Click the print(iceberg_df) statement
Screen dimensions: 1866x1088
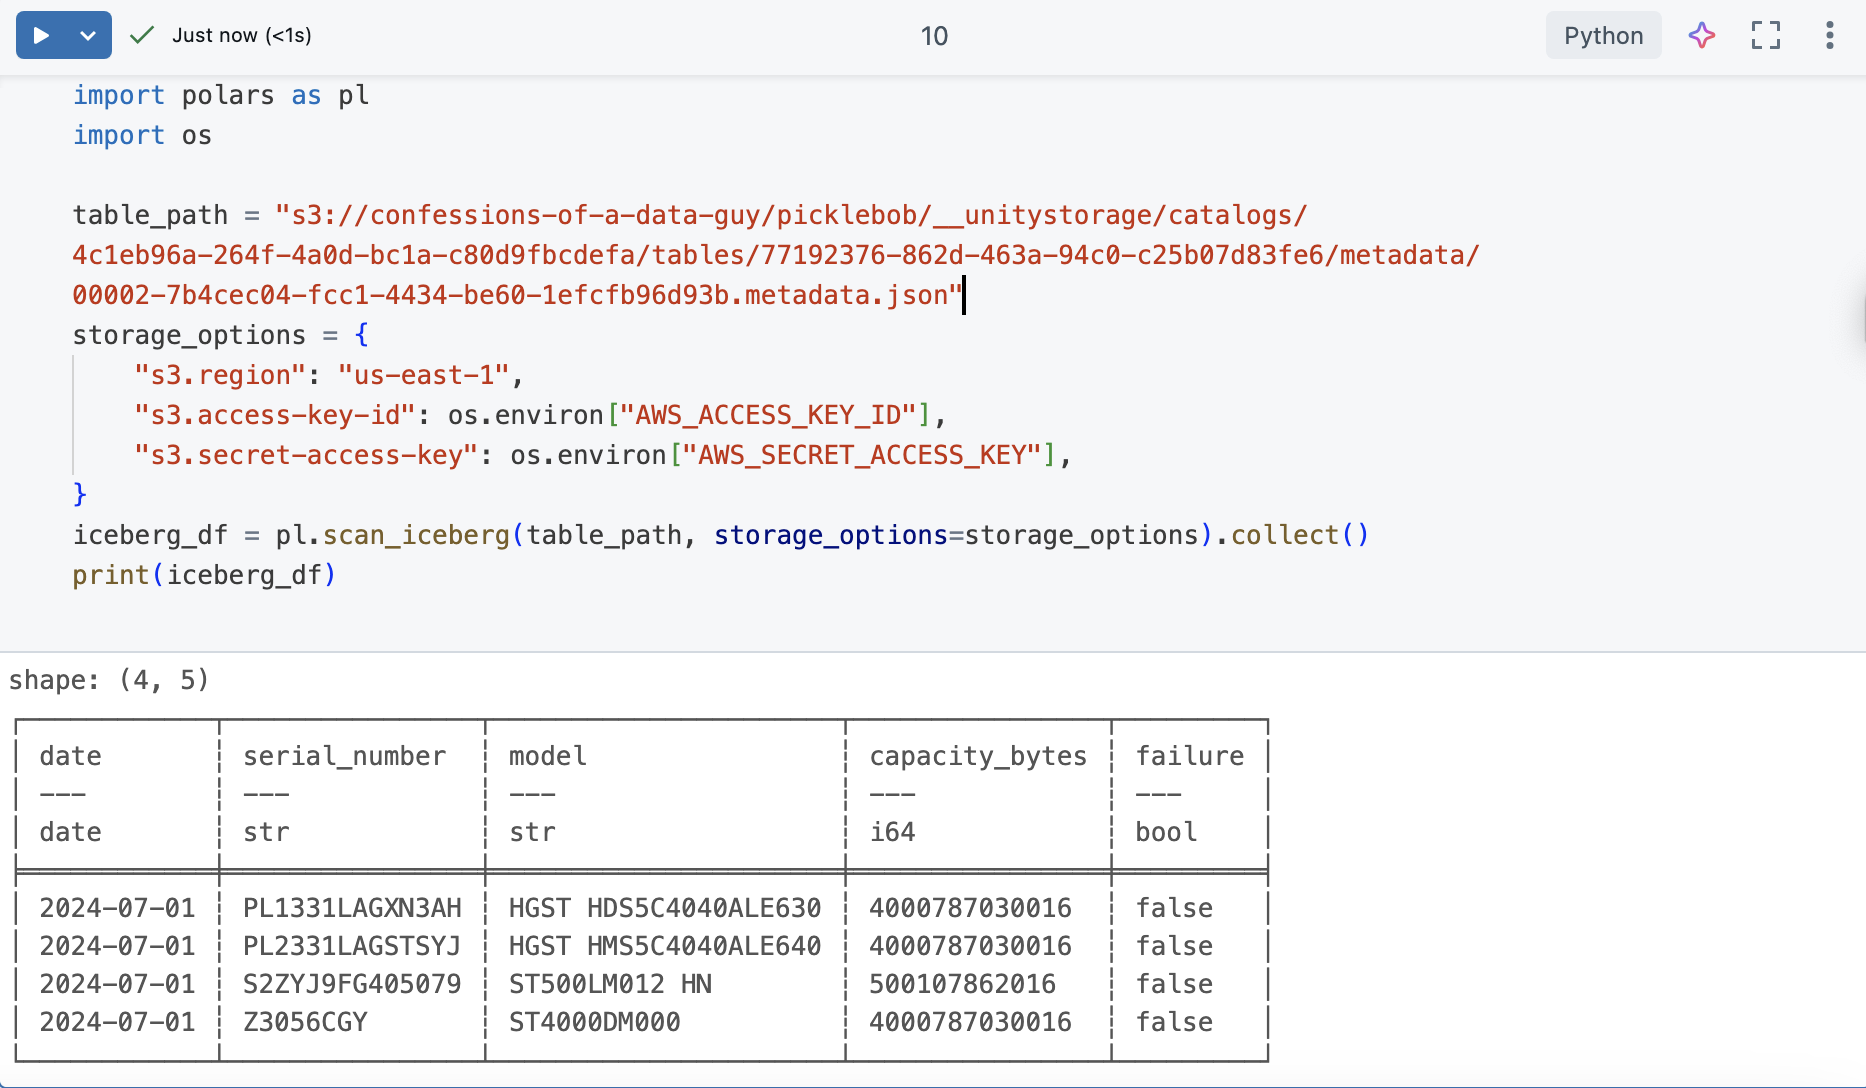(x=204, y=576)
